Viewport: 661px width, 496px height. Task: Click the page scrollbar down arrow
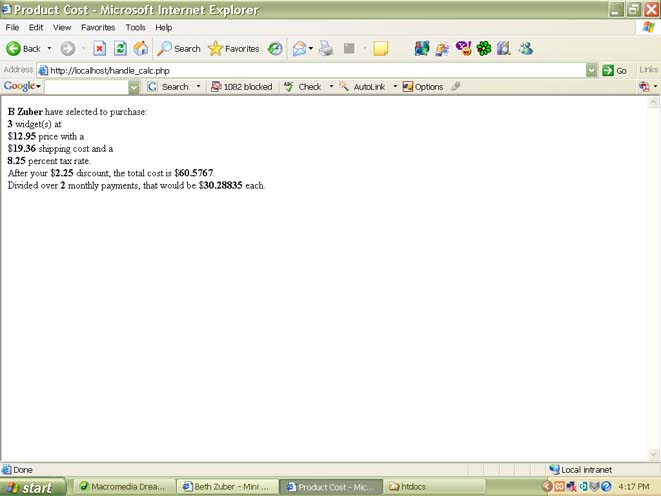coord(653,454)
